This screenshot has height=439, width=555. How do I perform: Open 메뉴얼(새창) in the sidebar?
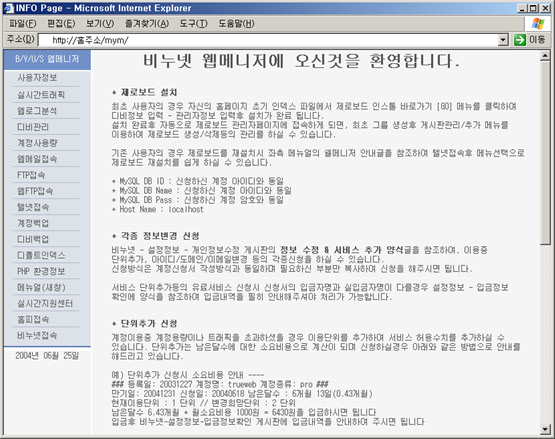coord(41,287)
